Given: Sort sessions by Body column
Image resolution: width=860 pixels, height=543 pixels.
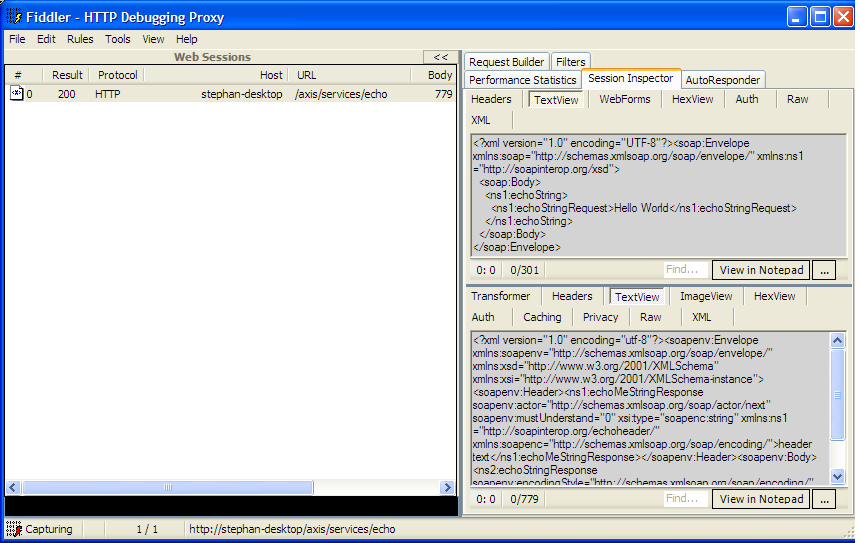Looking at the screenshot, I should click(433, 75).
